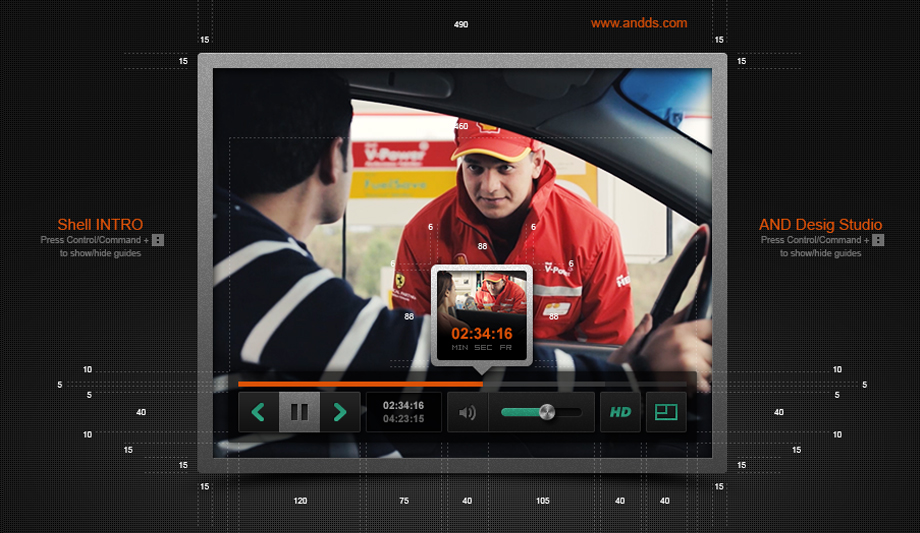Screen dimensions: 920x533
Task: Click the orange 02:34:16 timecode in popup
Action: [482, 334]
